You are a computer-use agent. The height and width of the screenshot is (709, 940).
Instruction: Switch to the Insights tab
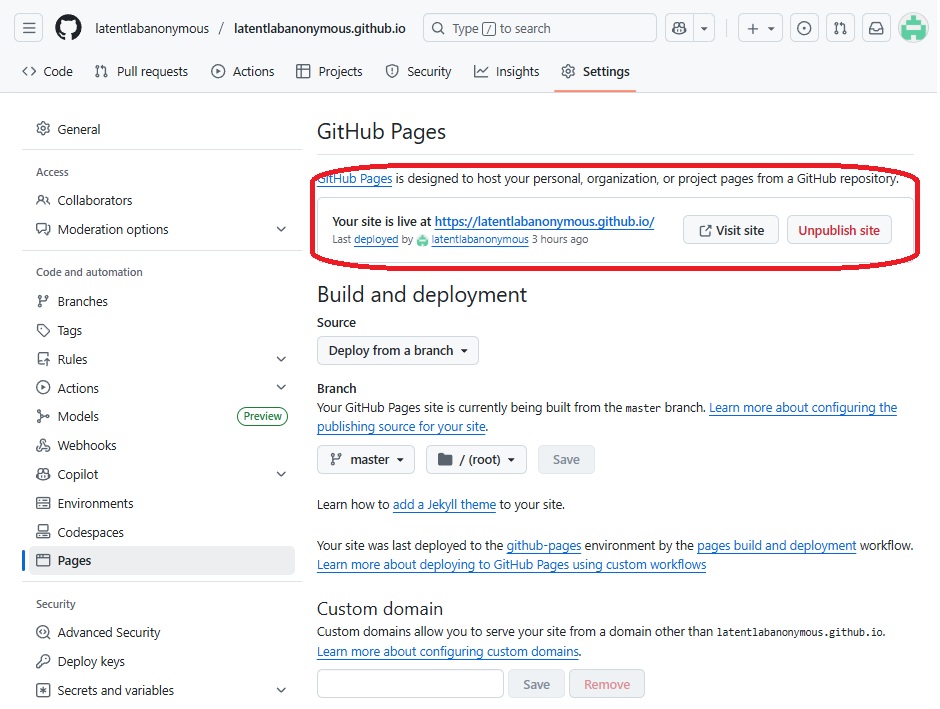pyautogui.click(x=506, y=71)
